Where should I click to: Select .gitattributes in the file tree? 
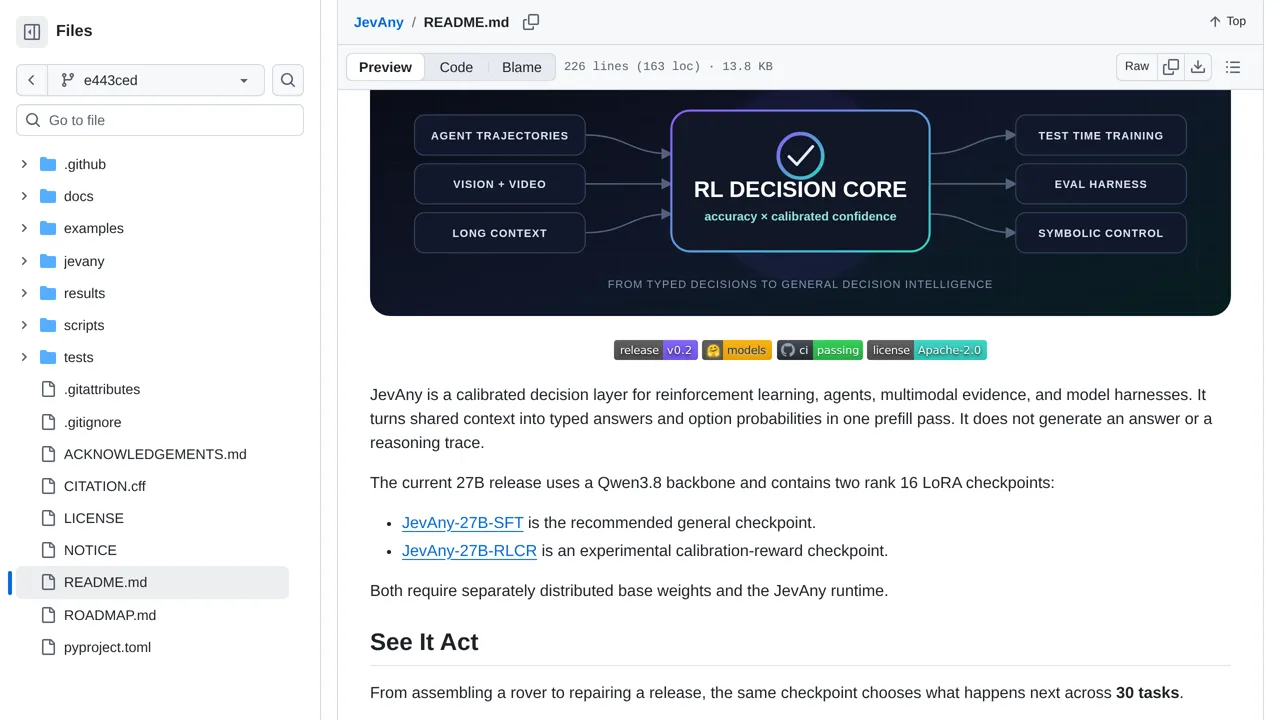coord(150,389)
